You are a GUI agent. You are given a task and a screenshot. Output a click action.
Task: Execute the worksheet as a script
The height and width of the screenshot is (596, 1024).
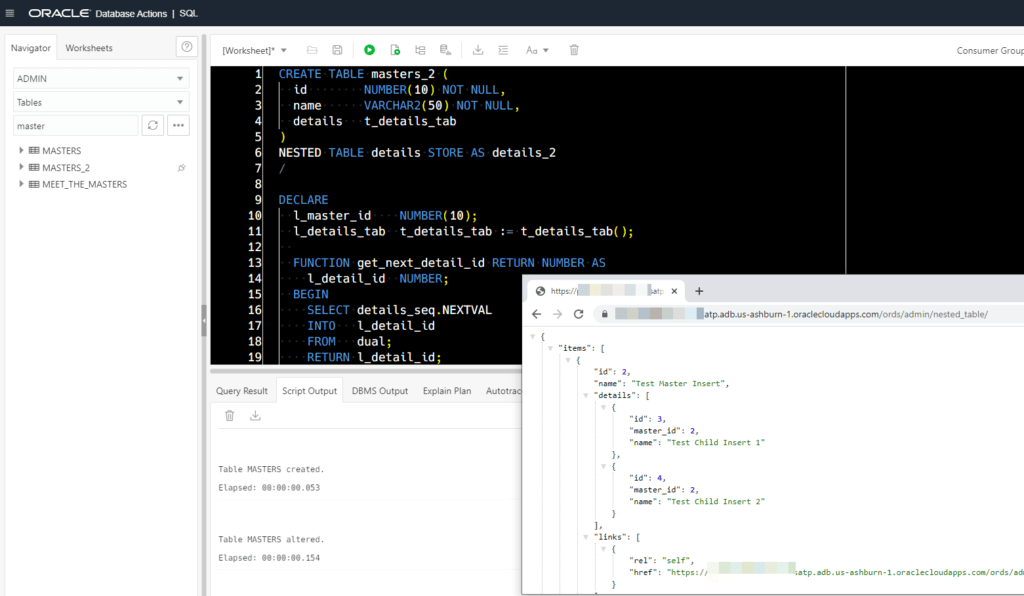394,49
